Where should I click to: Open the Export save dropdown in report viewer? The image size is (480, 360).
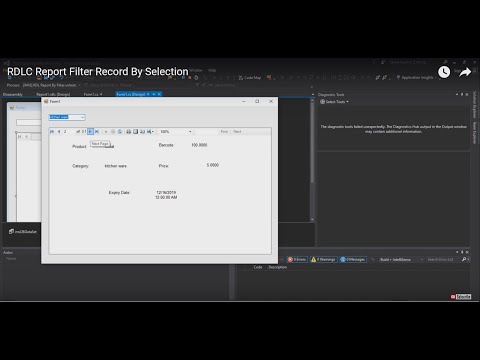(150, 132)
